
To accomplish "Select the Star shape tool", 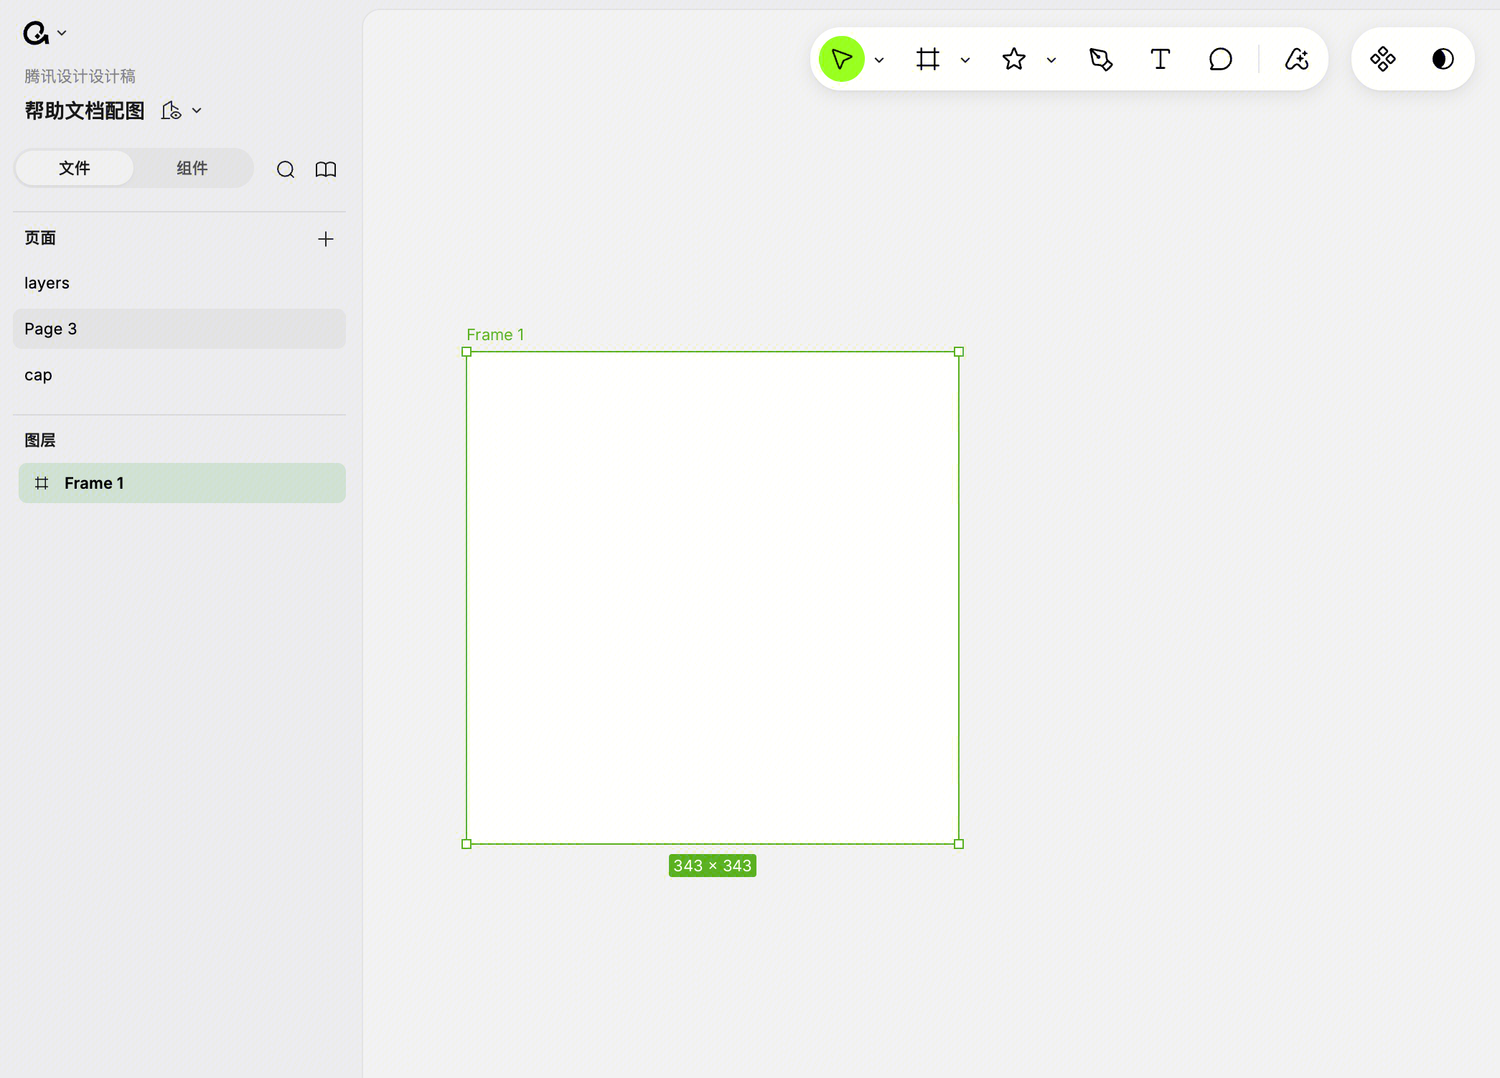I will [1014, 59].
